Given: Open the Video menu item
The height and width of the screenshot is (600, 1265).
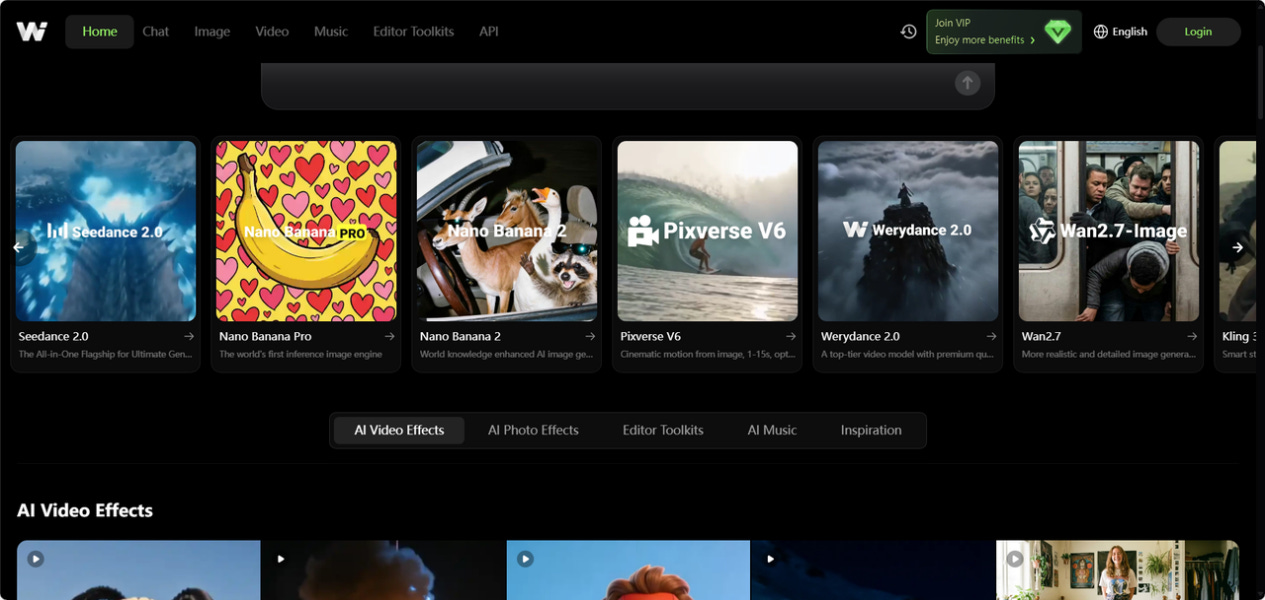Looking at the screenshot, I should [272, 32].
